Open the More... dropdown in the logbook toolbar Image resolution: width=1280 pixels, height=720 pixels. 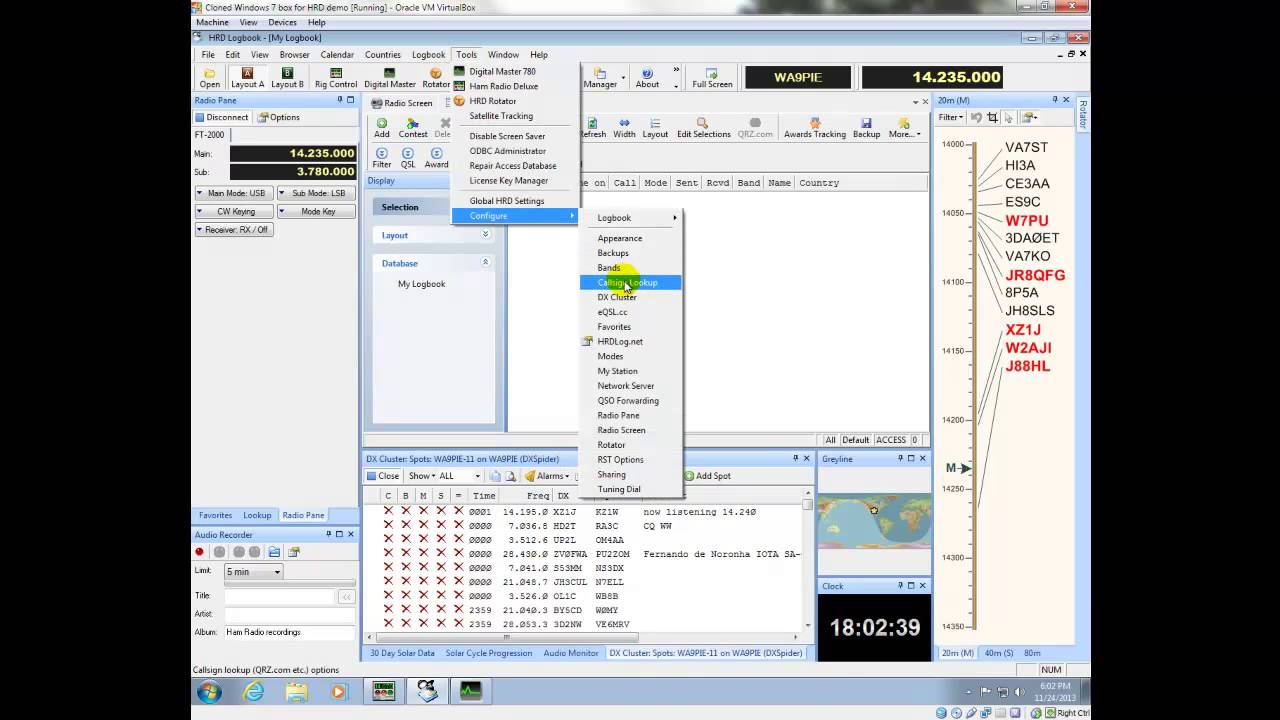click(x=904, y=128)
